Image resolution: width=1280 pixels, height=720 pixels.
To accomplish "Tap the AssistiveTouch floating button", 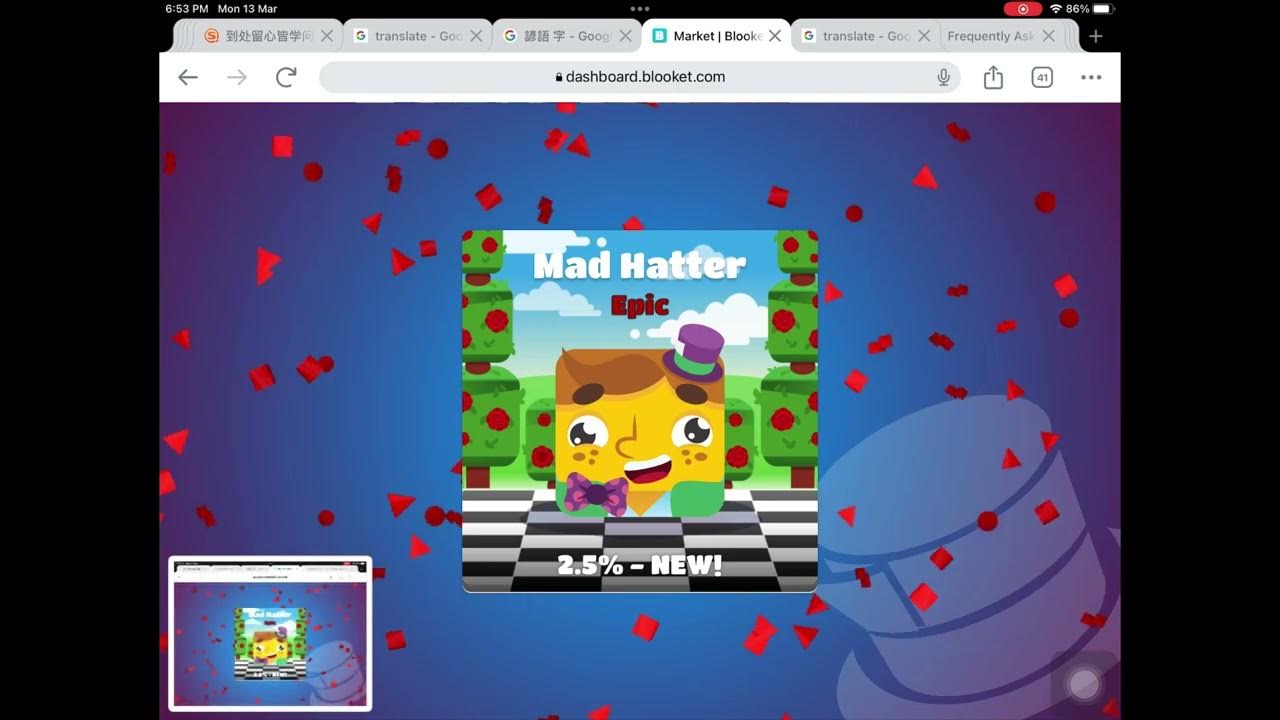I will pos(1084,684).
